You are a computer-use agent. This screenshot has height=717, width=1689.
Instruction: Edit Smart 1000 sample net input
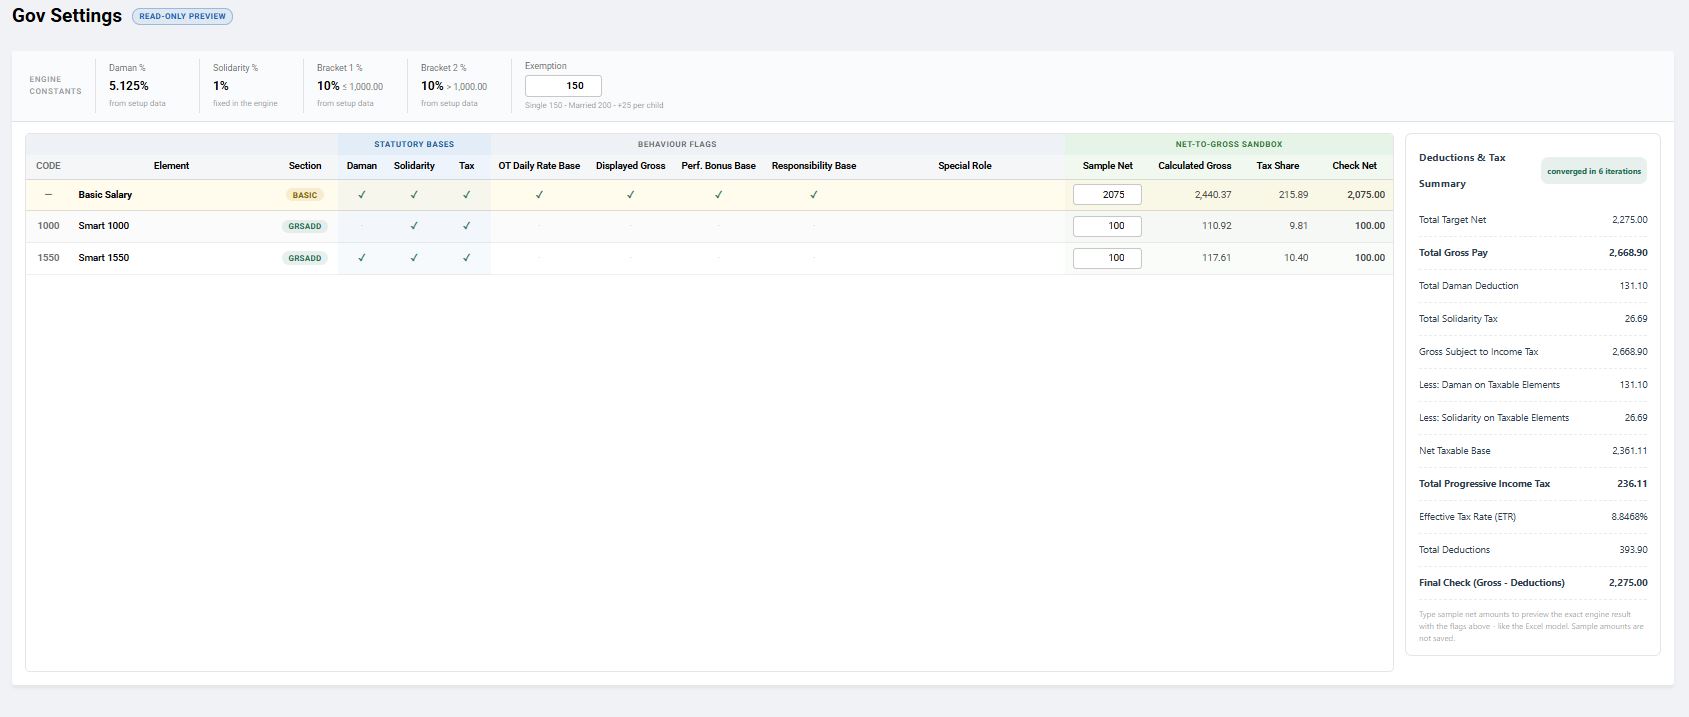click(1107, 226)
